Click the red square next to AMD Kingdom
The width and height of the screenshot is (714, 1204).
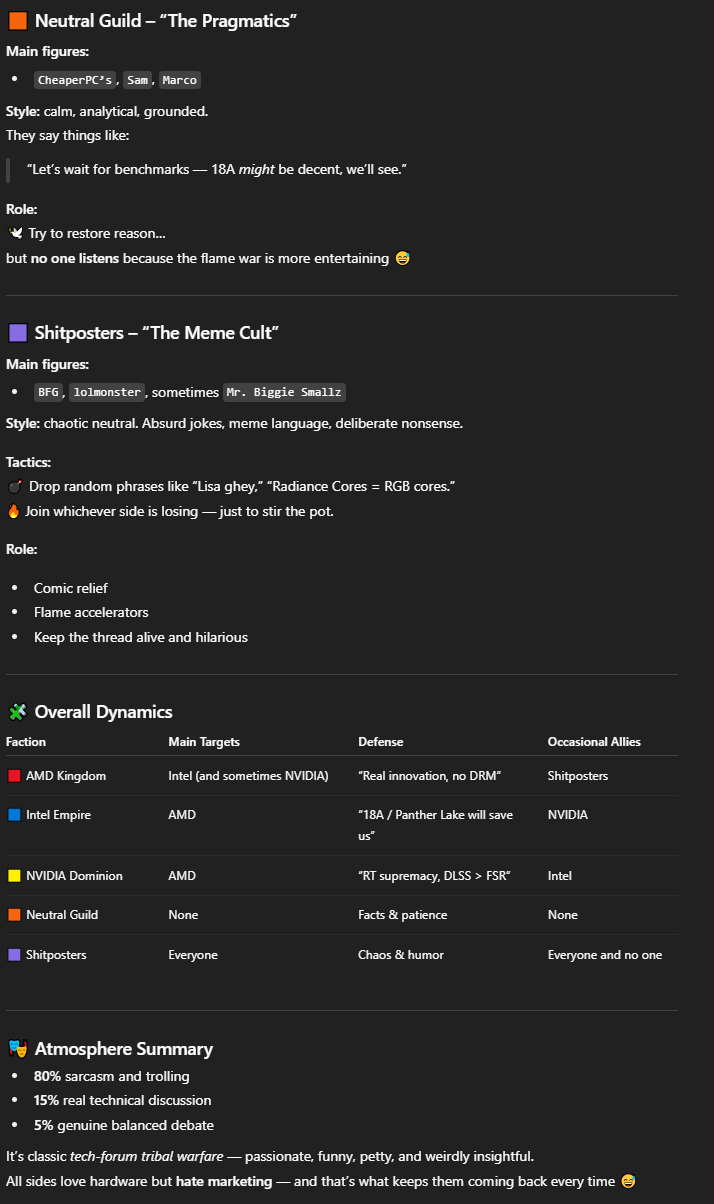coord(14,776)
